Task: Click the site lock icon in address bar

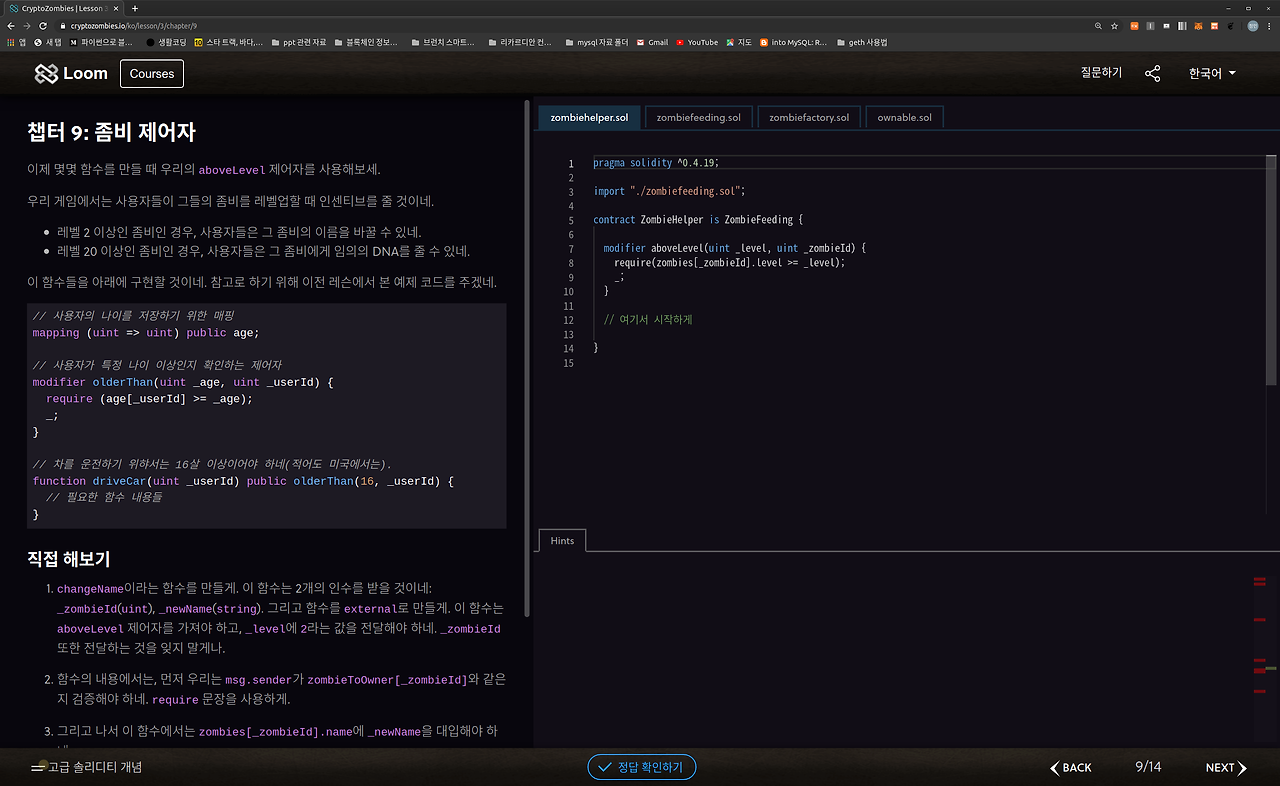Action: pos(62,26)
